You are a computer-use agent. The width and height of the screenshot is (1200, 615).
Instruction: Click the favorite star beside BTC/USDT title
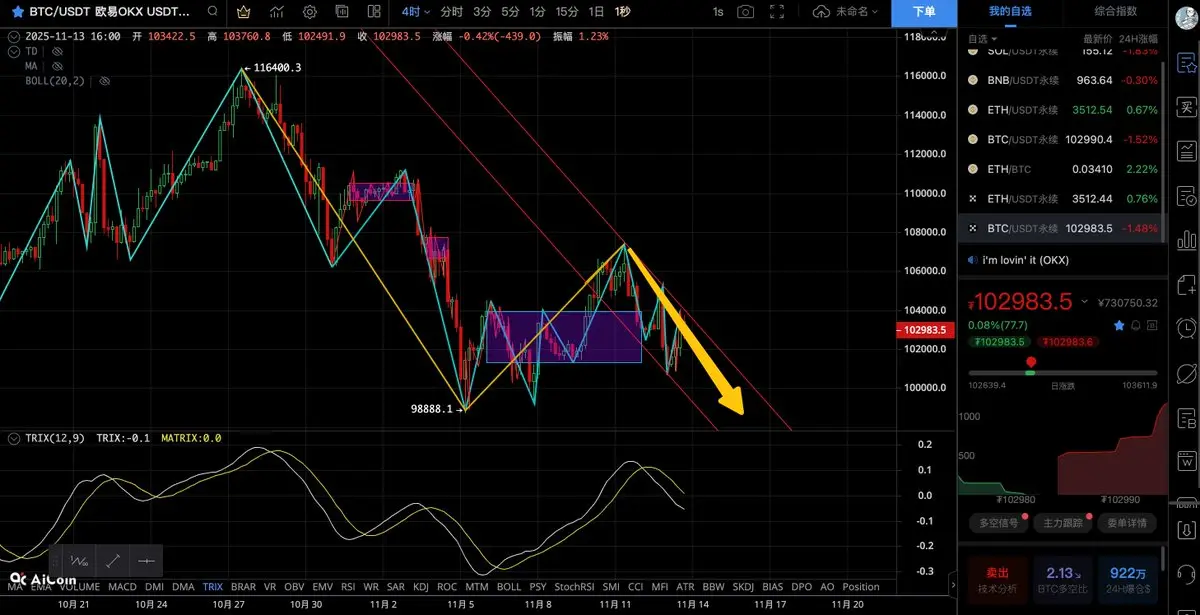pos(18,12)
